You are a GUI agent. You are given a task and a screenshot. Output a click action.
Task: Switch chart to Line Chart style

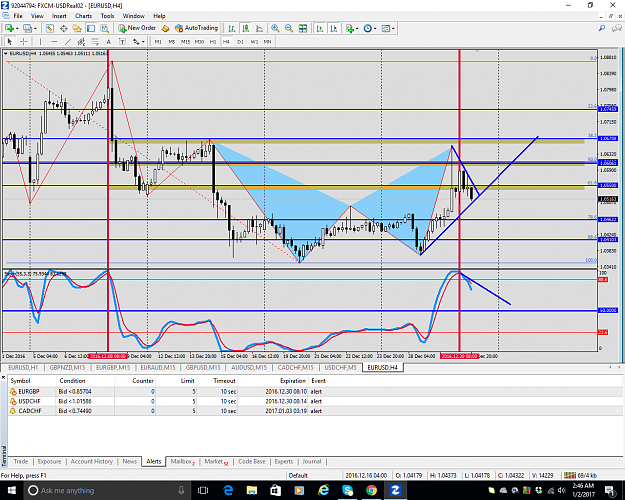tap(259, 28)
